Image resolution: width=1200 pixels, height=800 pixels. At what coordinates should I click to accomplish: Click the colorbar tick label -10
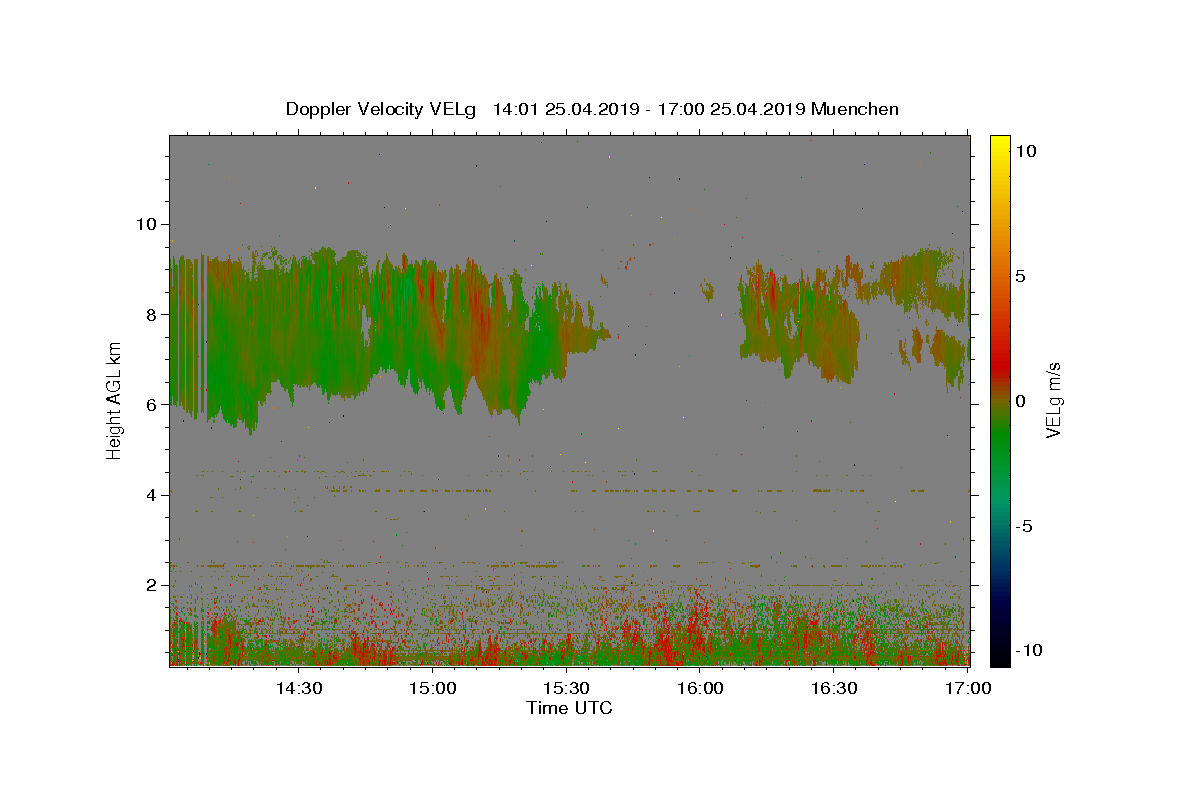point(1028,650)
